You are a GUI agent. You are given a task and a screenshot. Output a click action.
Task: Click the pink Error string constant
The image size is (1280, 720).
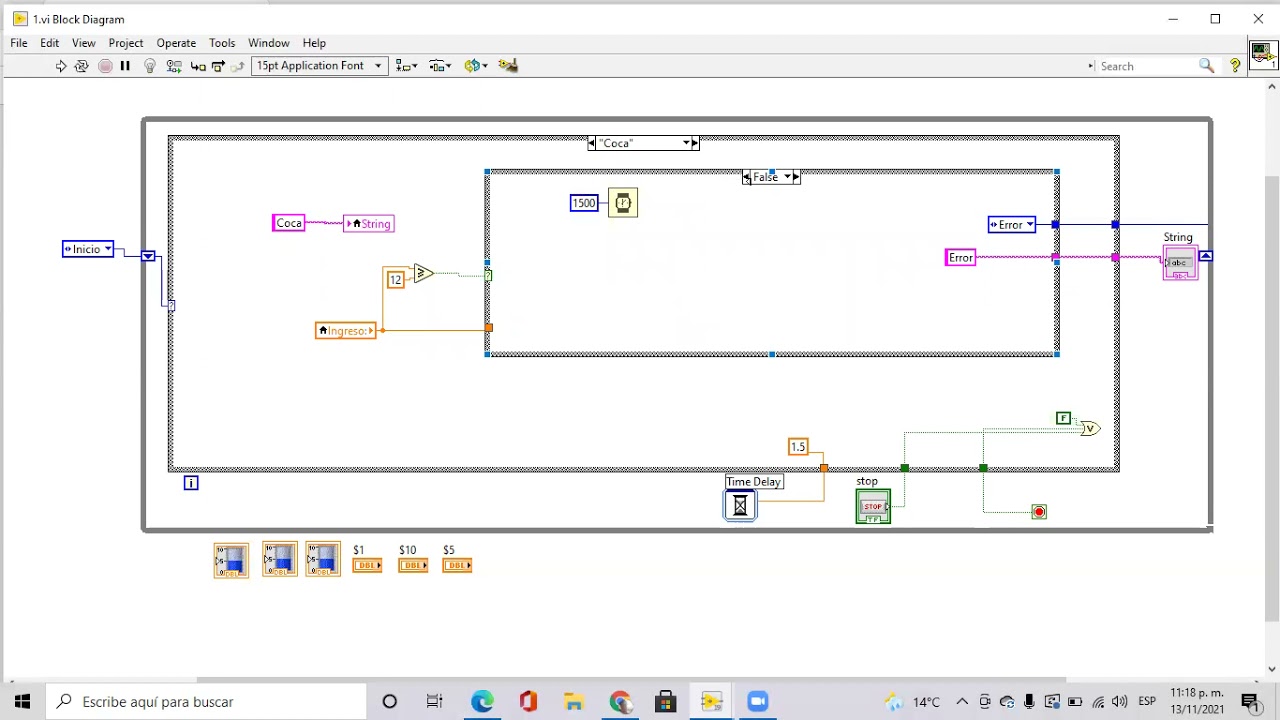tap(961, 258)
